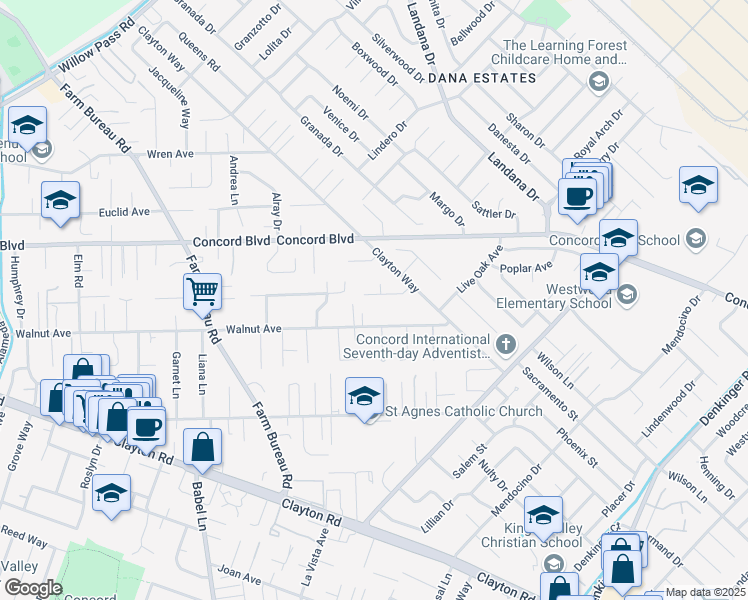
Task: Click the Map data ©2025 attribution
Action: pos(706,592)
